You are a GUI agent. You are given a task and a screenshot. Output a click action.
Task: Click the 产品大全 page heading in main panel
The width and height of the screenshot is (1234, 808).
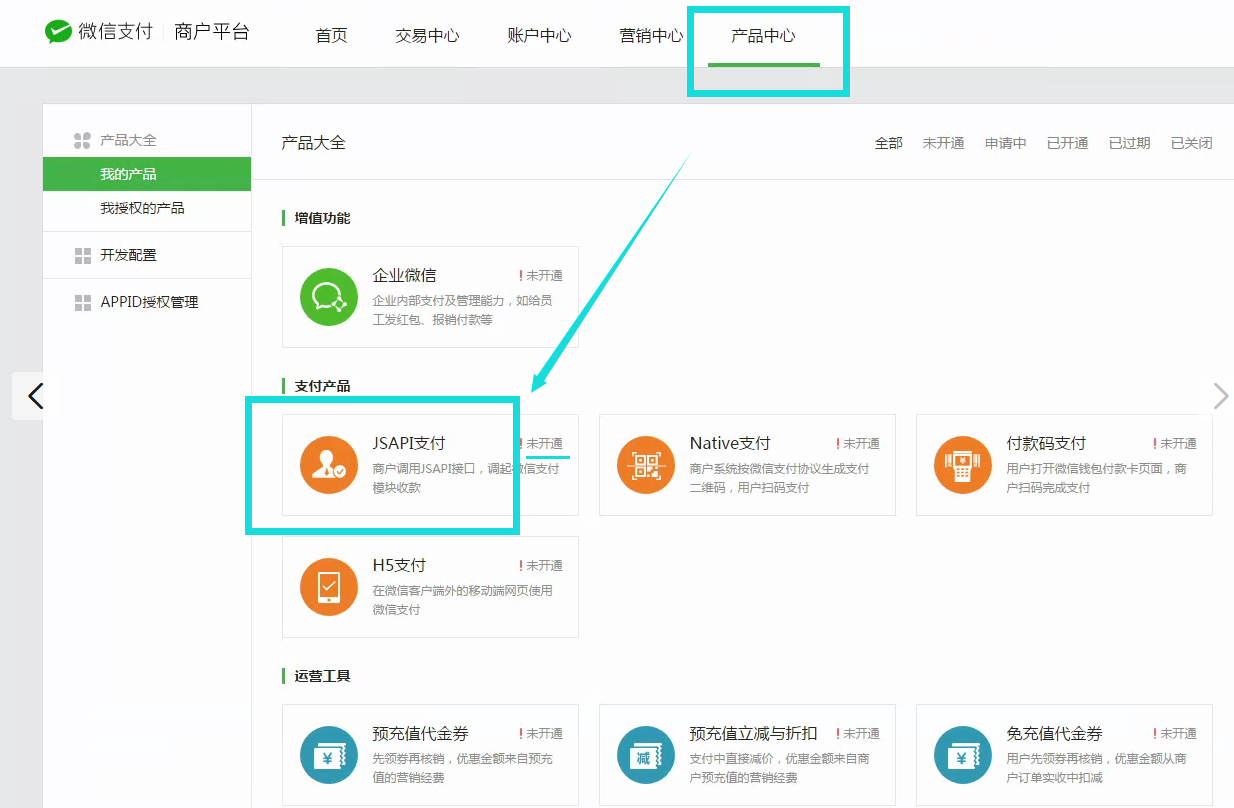click(314, 143)
